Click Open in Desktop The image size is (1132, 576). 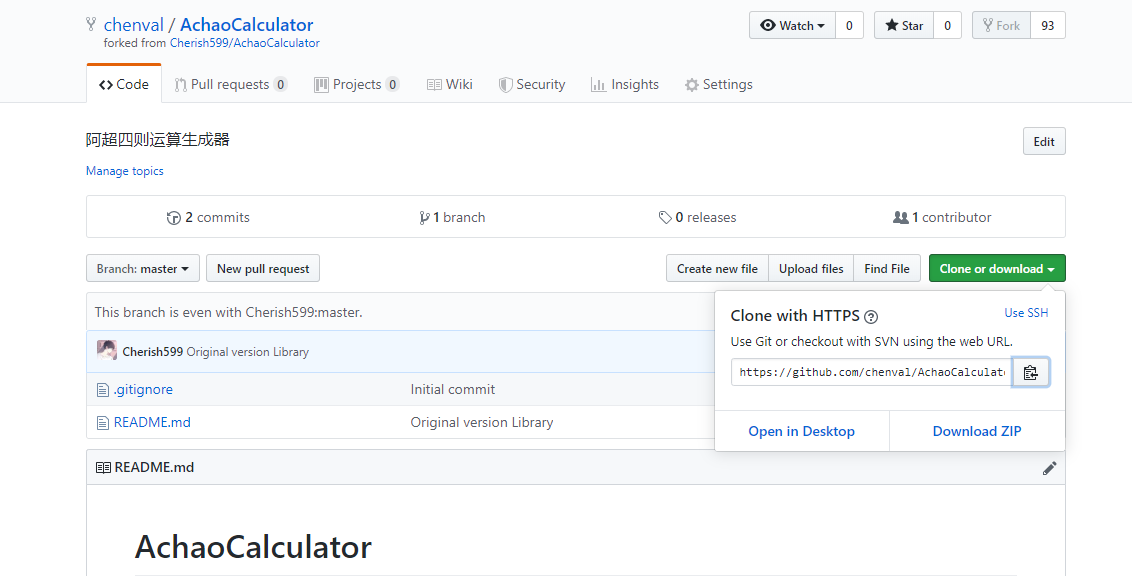pyautogui.click(x=801, y=431)
